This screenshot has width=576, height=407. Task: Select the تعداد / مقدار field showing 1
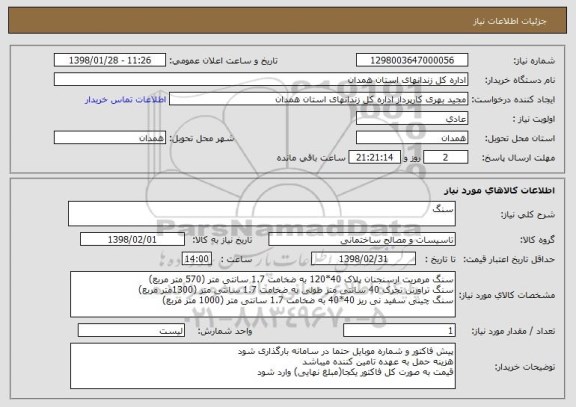click(399, 331)
